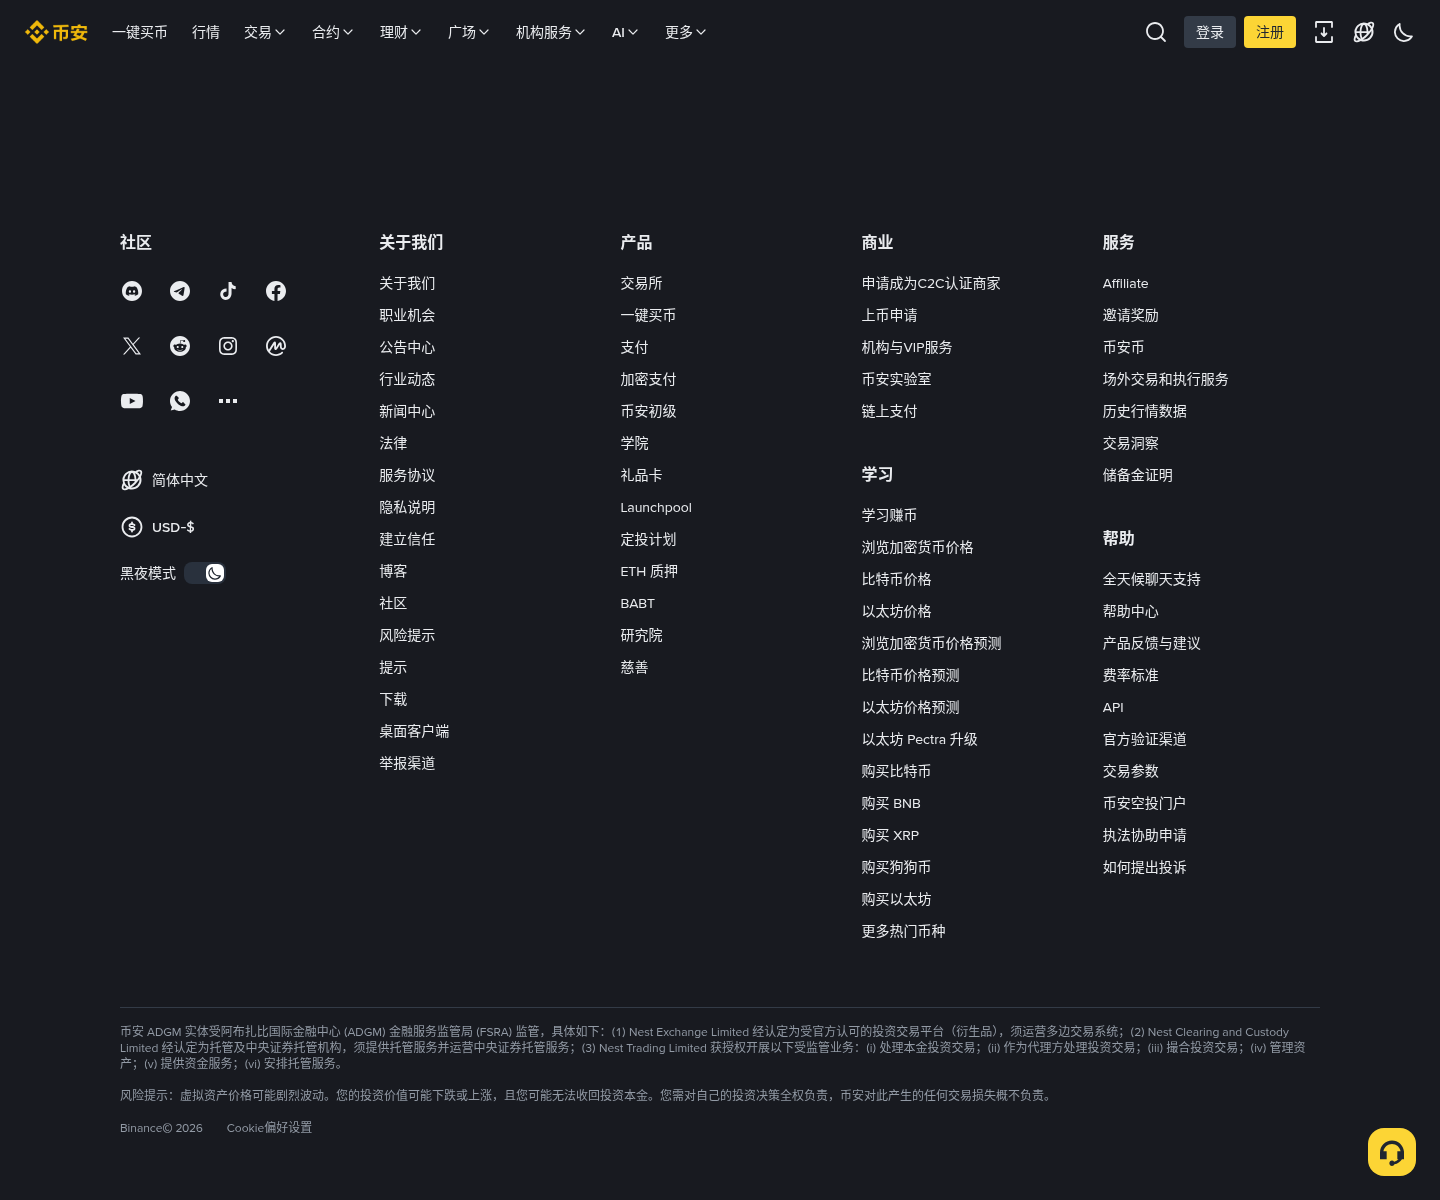Show more community links via three dots
1440x1200 pixels.
(228, 401)
